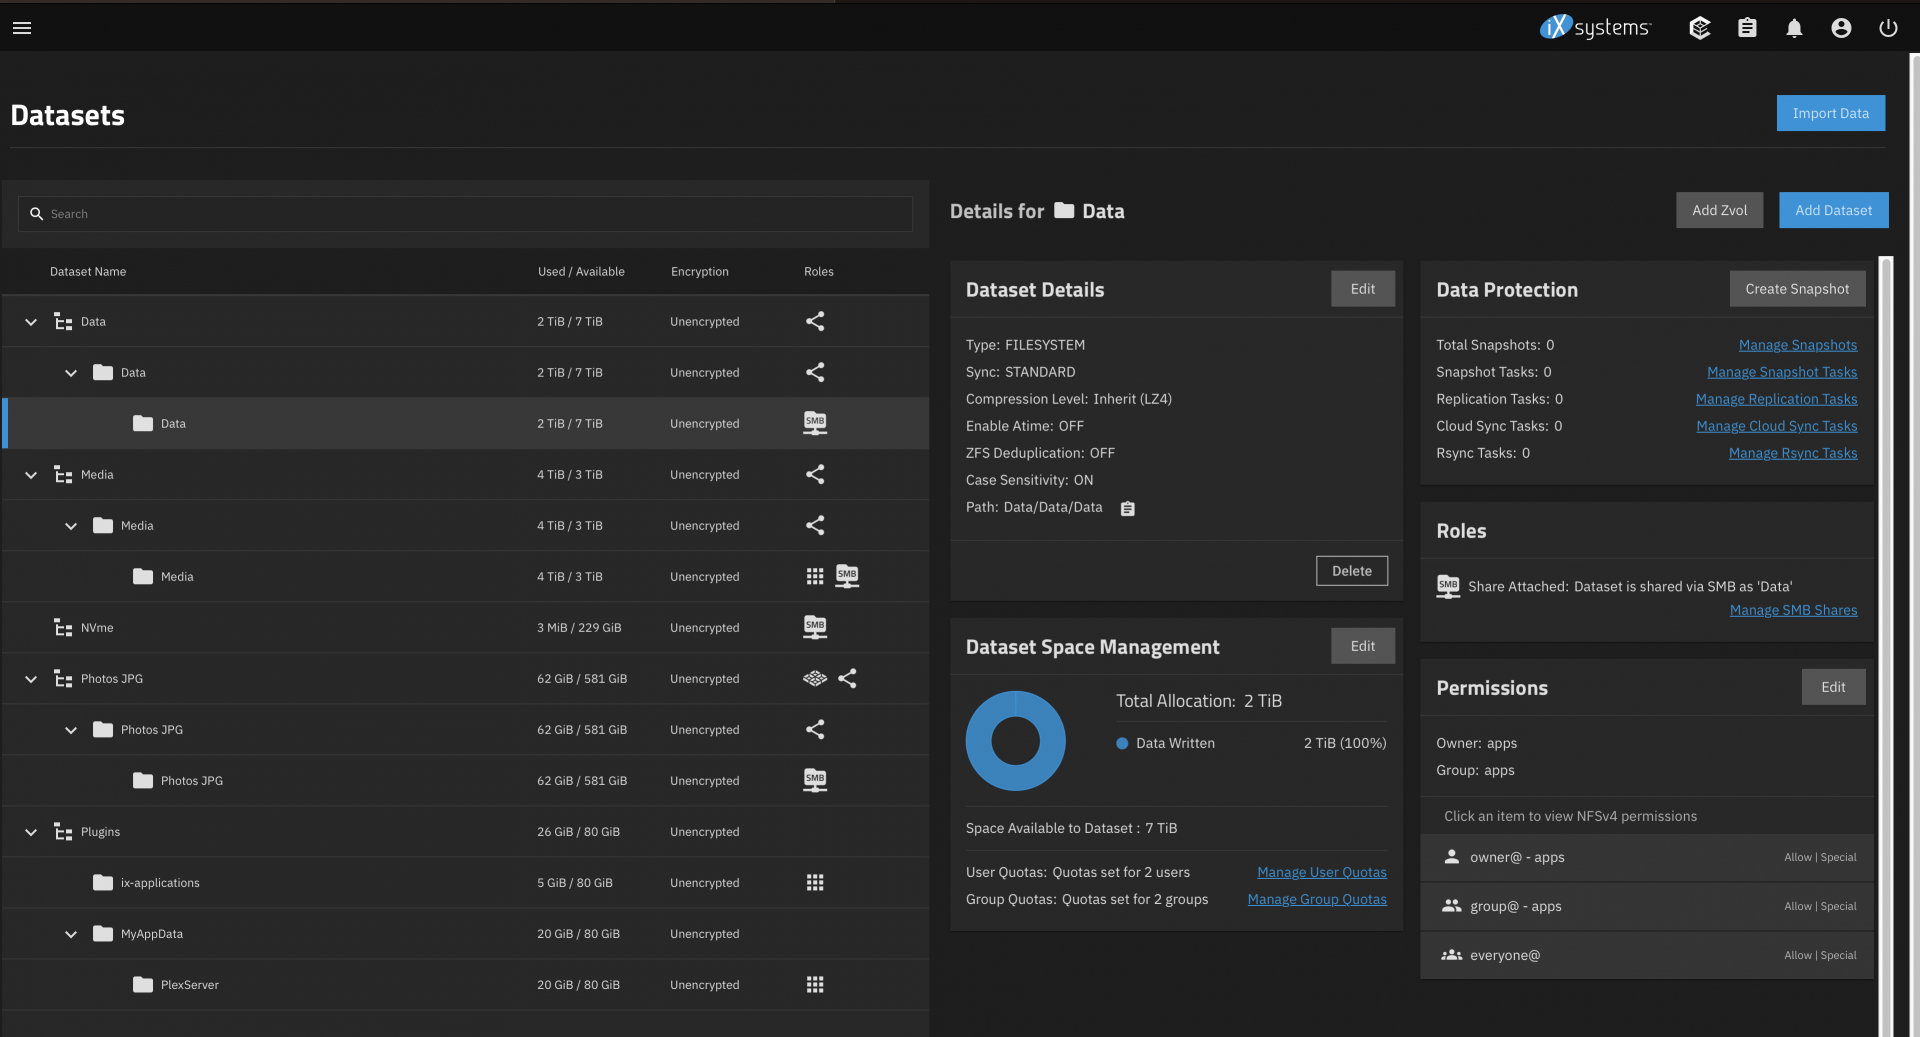This screenshot has width=1920, height=1037.
Task: Edit dataset Permissions
Action: 1833,687
